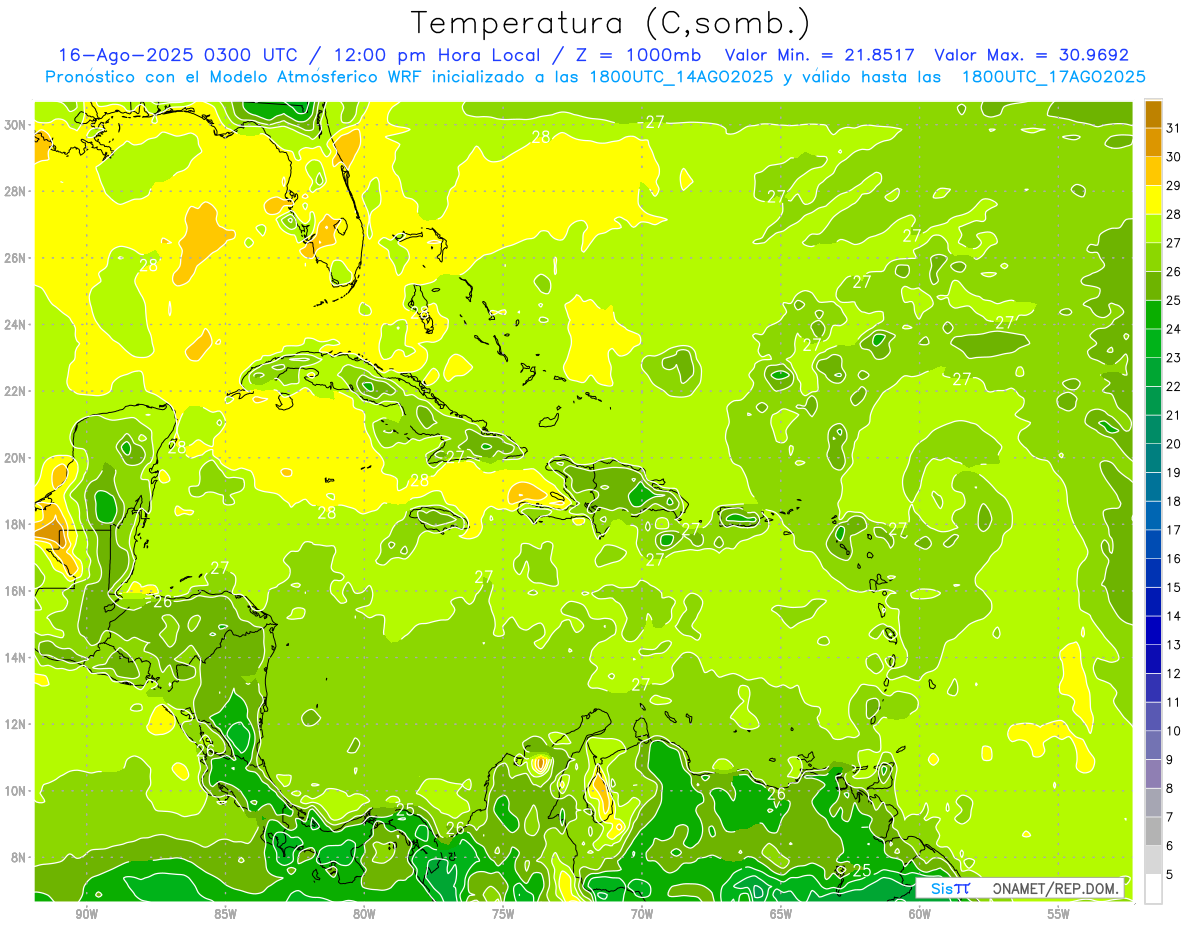The image size is (1200, 927).
Task: Click the 80W longitude axis label
Action: (x=364, y=914)
